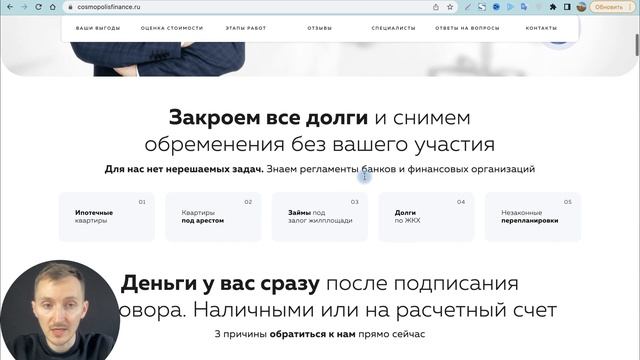Toggle the browser side panel icon
Image resolution: width=640 pixels, height=360 pixels.
[567, 7]
